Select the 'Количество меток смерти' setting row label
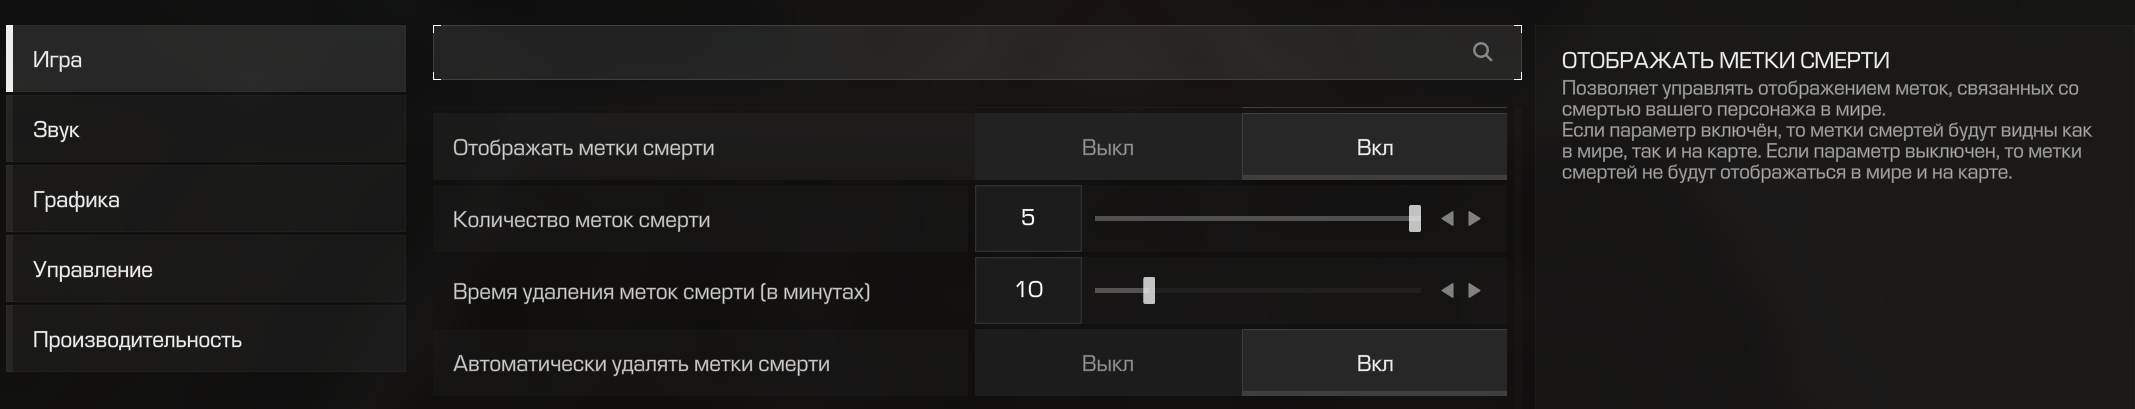This screenshot has height=409, width=2135. [581, 219]
